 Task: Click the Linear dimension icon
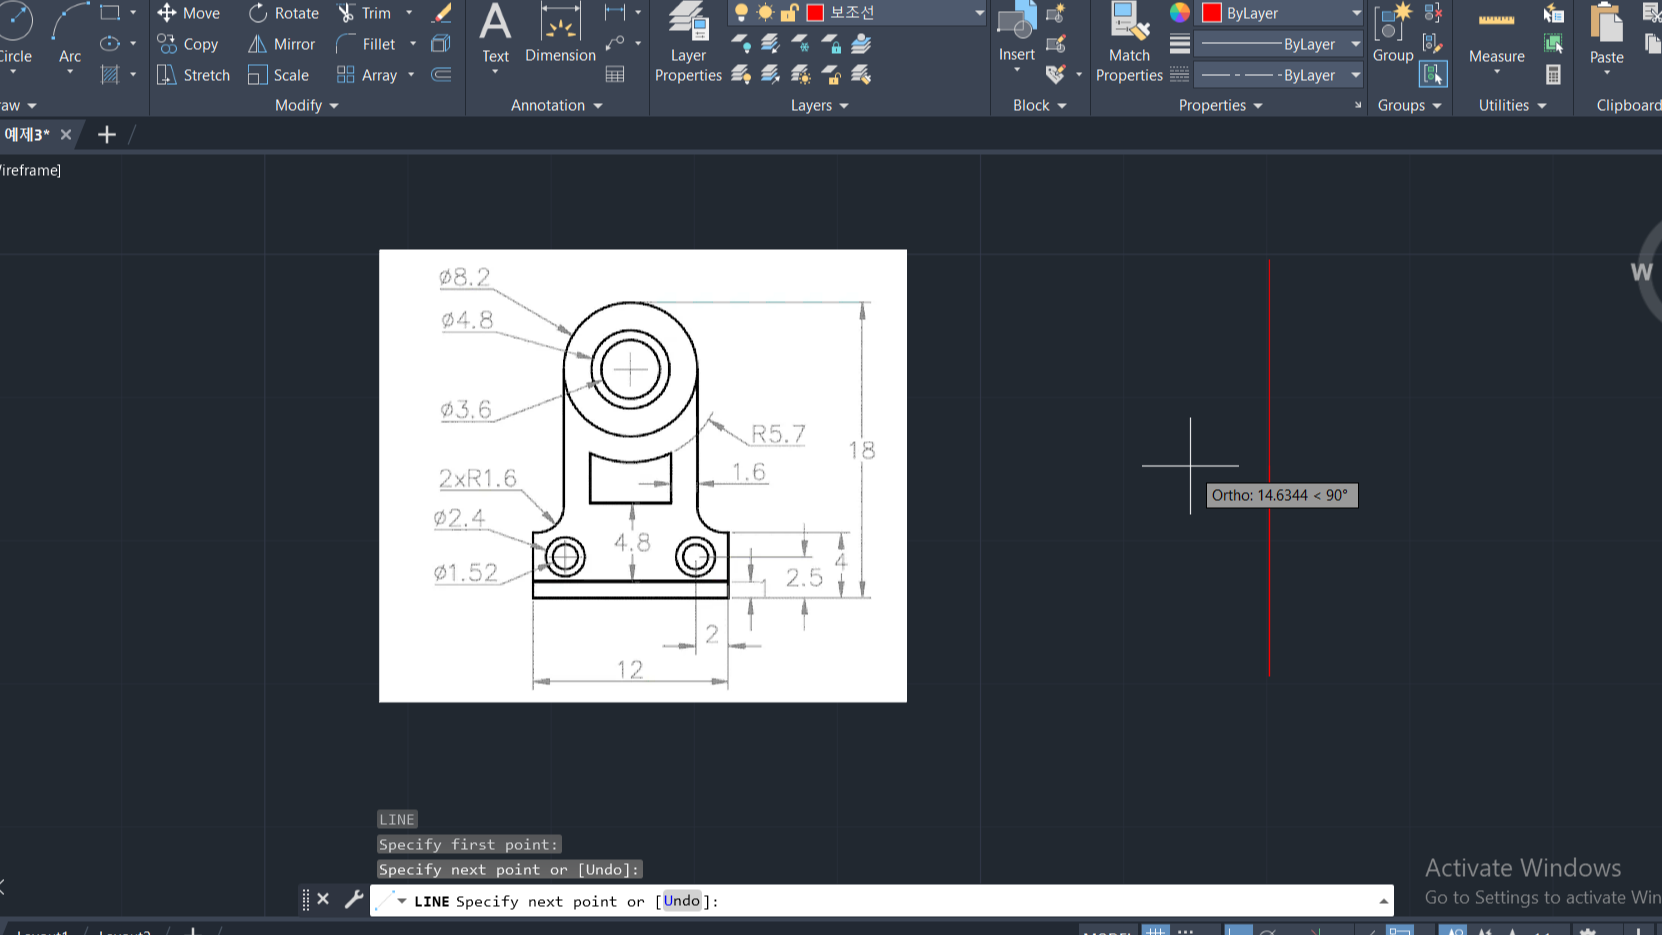click(615, 13)
